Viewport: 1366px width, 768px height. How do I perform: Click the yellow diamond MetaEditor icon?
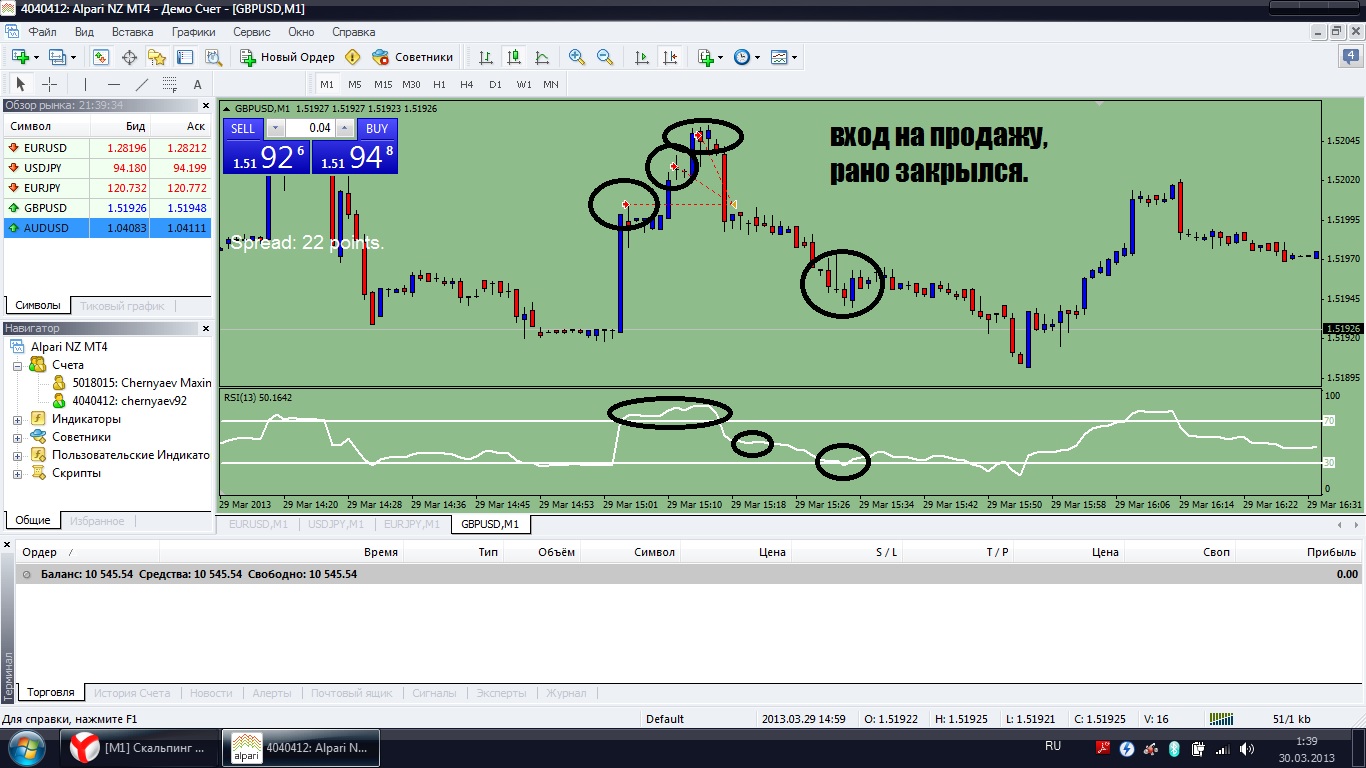tap(352, 57)
